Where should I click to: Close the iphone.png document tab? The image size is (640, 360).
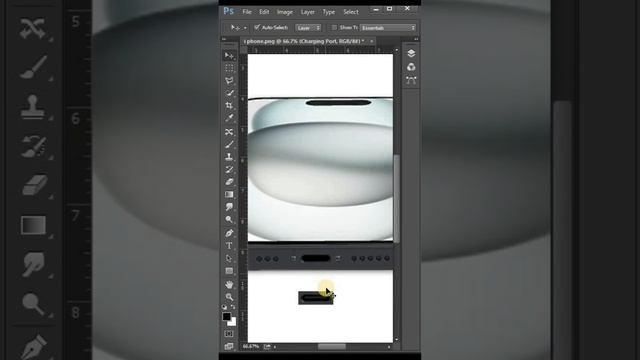point(371,41)
